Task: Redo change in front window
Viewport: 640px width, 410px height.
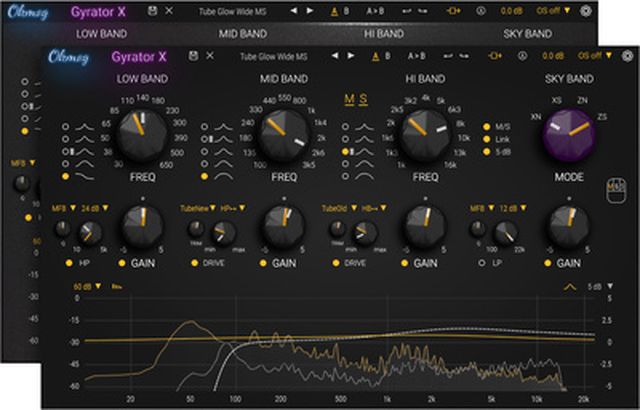Action: pyautogui.click(x=464, y=56)
